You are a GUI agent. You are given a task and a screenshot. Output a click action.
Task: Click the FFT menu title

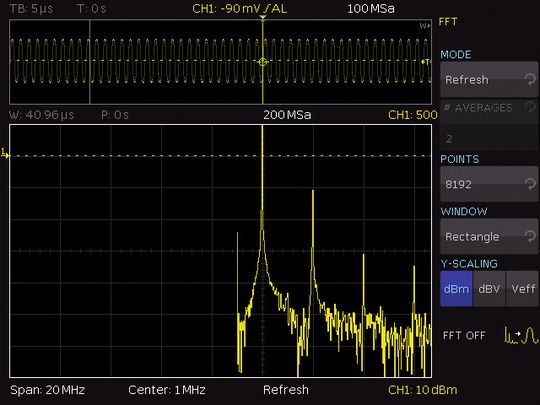coord(448,22)
